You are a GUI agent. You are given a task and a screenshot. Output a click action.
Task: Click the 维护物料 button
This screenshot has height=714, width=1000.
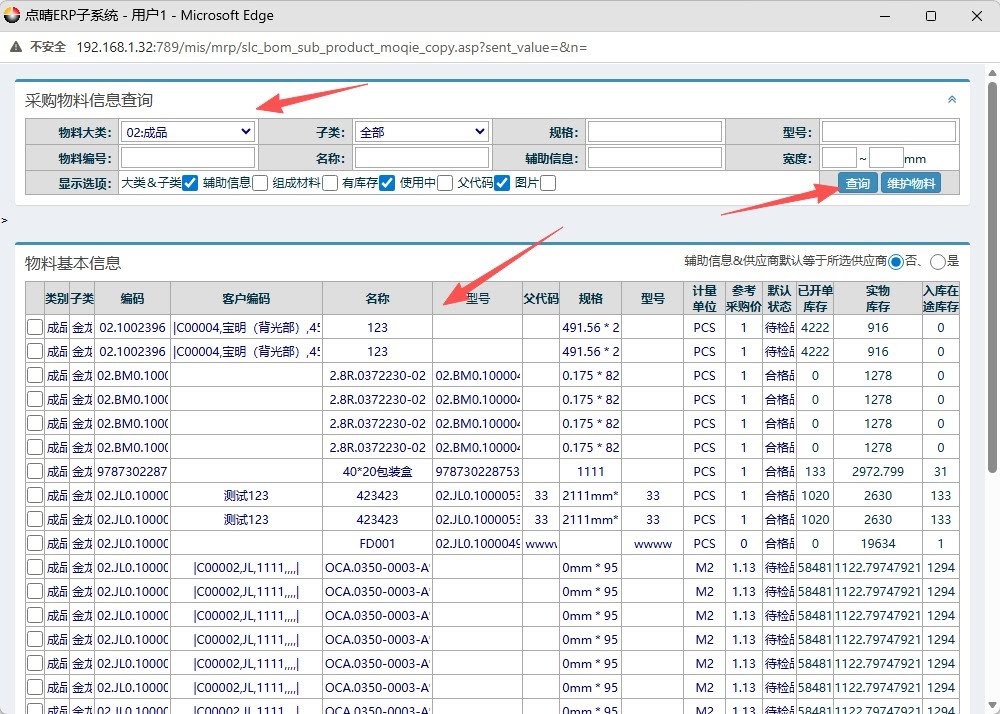click(x=911, y=184)
